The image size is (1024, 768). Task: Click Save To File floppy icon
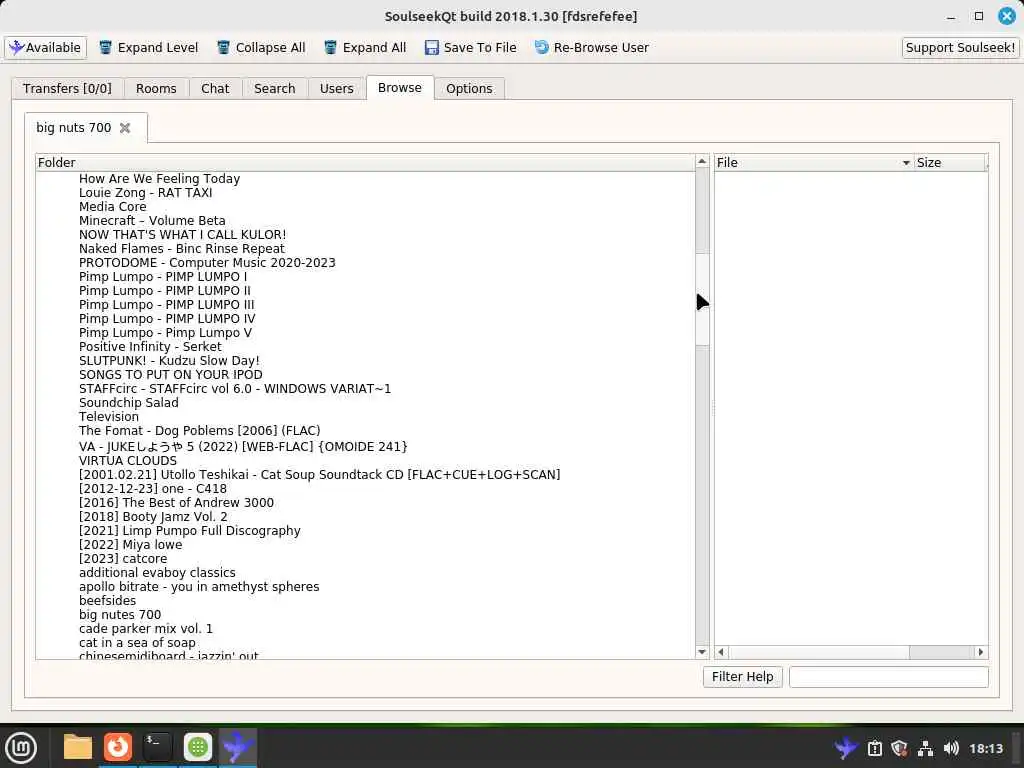[x=432, y=48]
